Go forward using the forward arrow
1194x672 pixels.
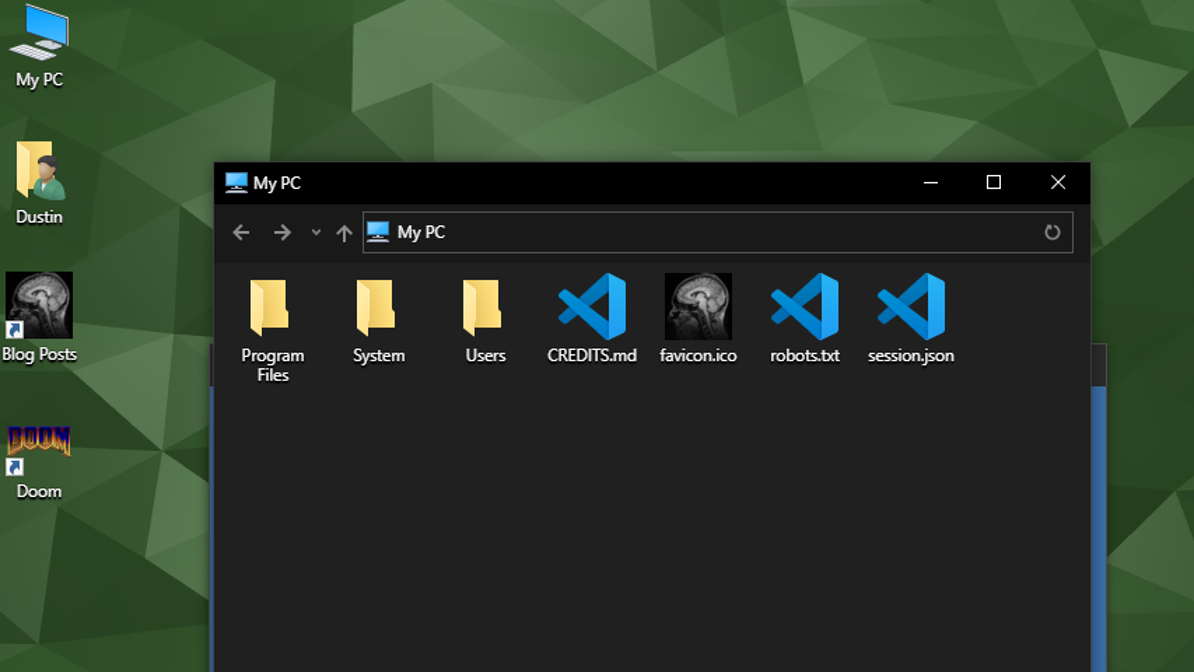[282, 232]
